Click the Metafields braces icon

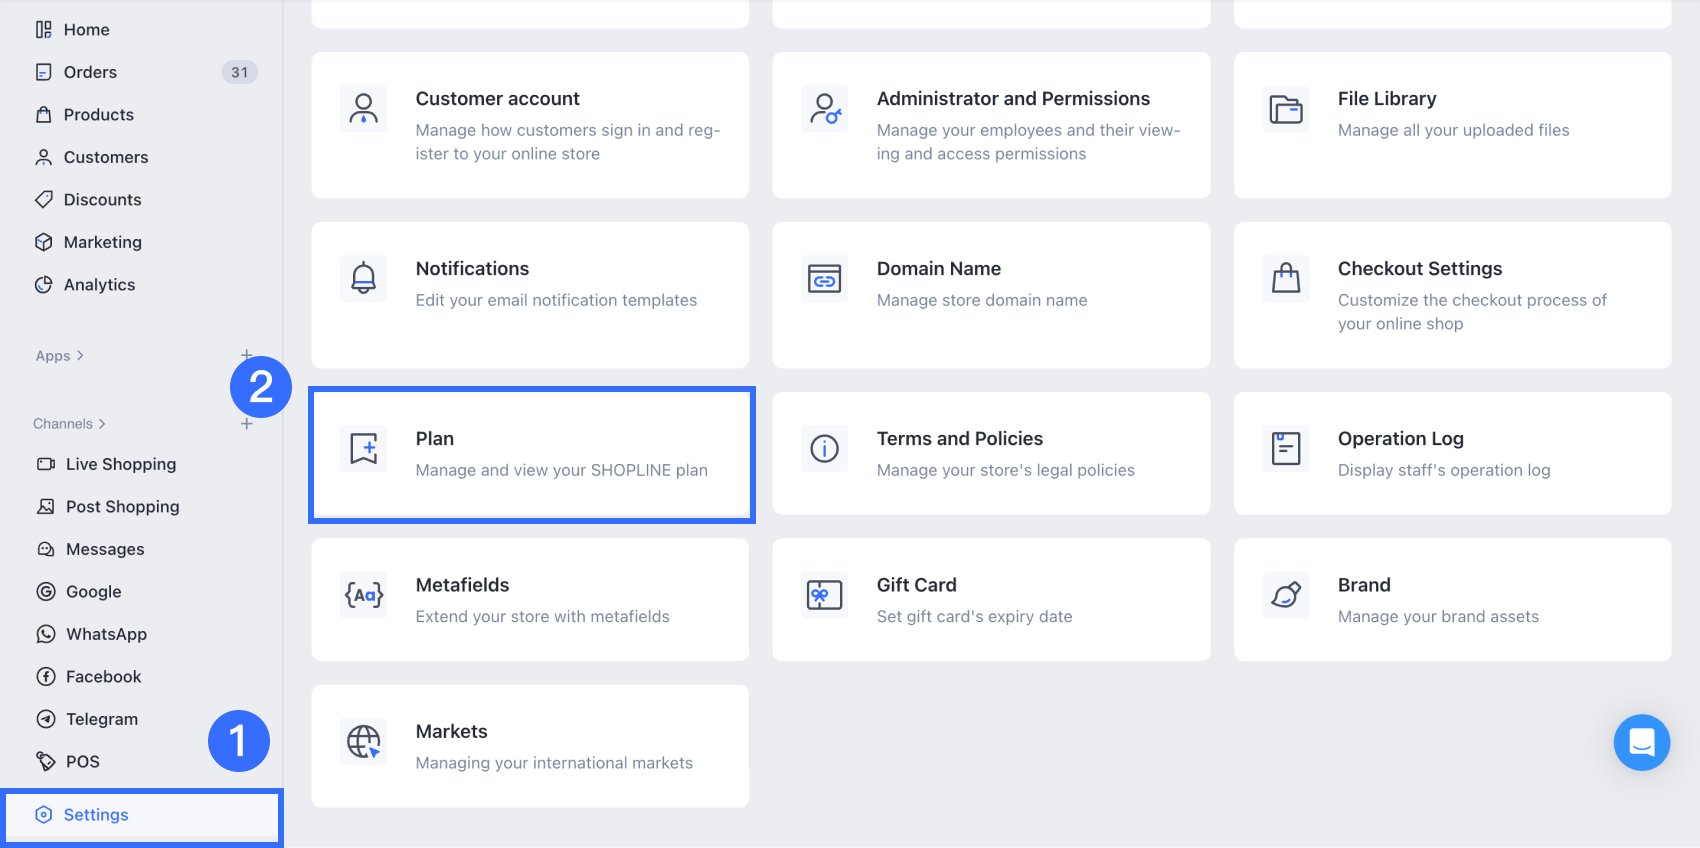[x=364, y=595]
